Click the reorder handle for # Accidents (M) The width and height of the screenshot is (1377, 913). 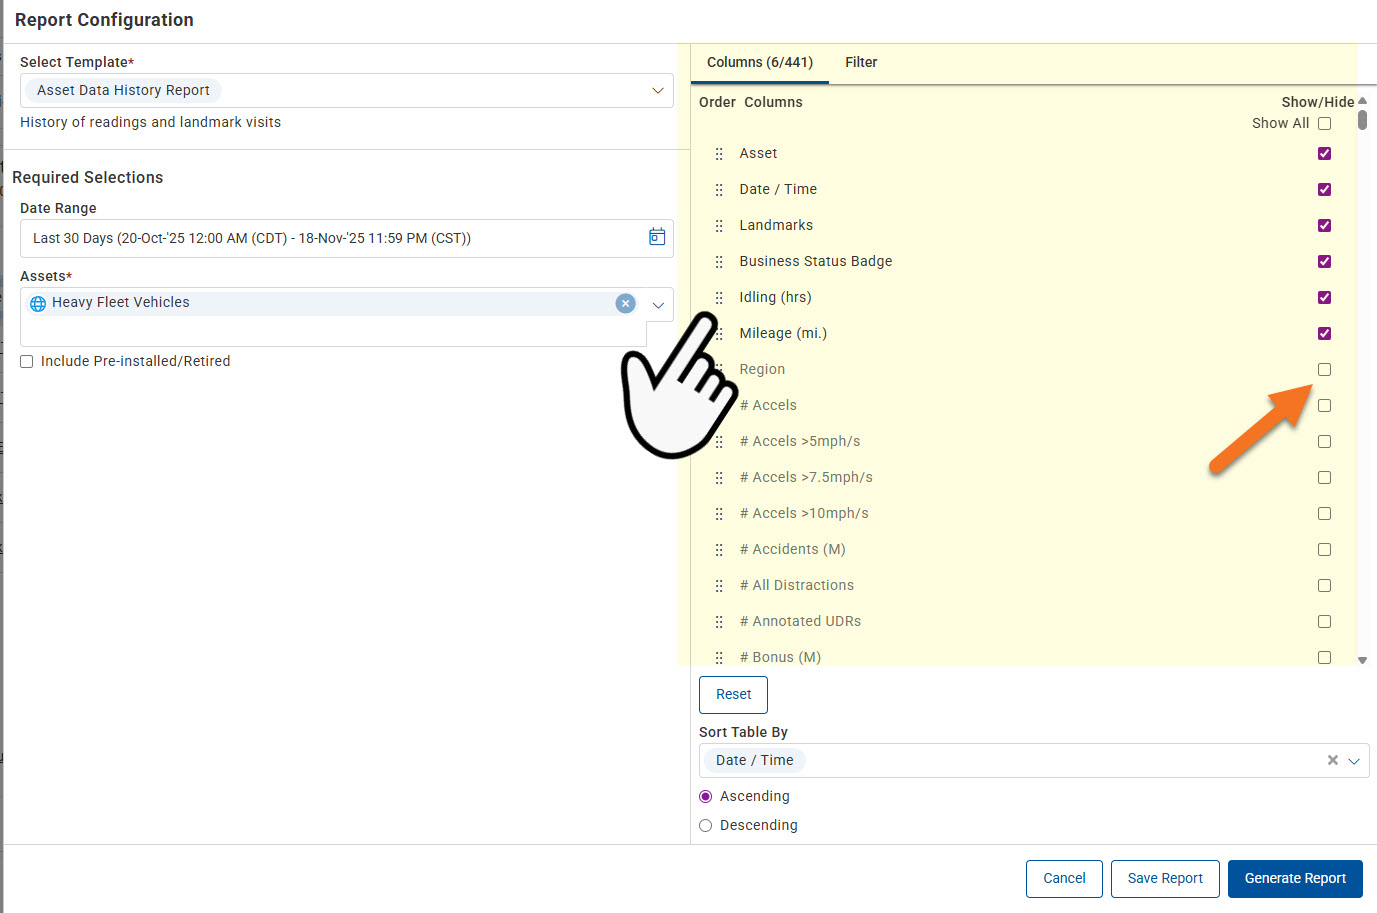point(719,550)
